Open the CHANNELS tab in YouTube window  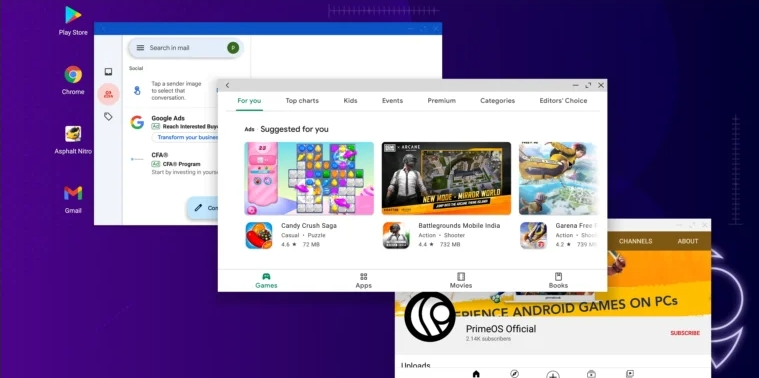(635, 241)
